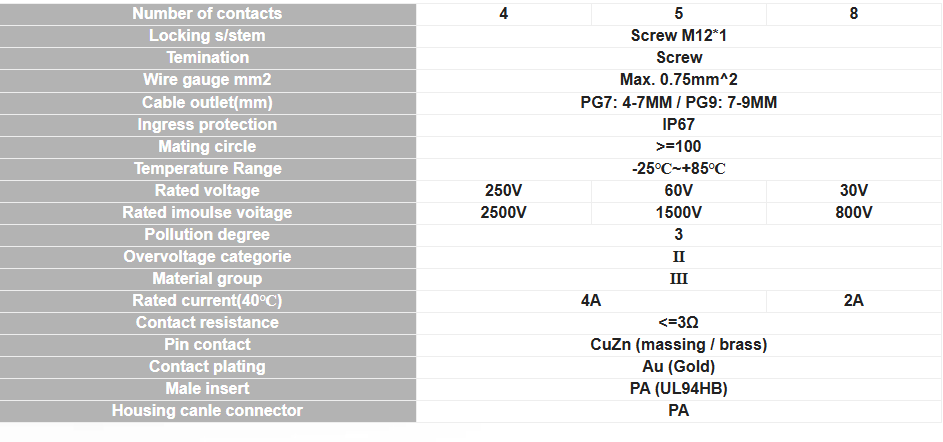This screenshot has width=943, height=442.
Task: Click the PG7/PG9 cable outlet value
Action: [x=678, y=103]
